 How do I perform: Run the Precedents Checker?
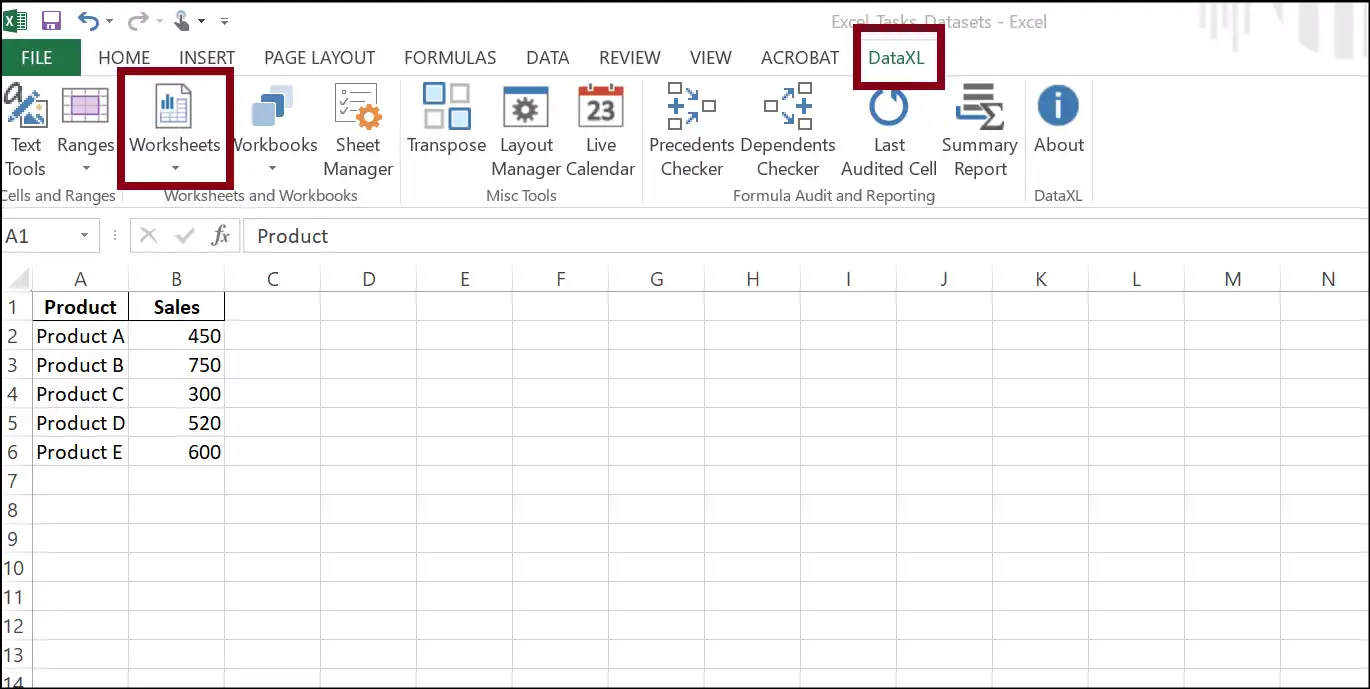pos(692,131)
